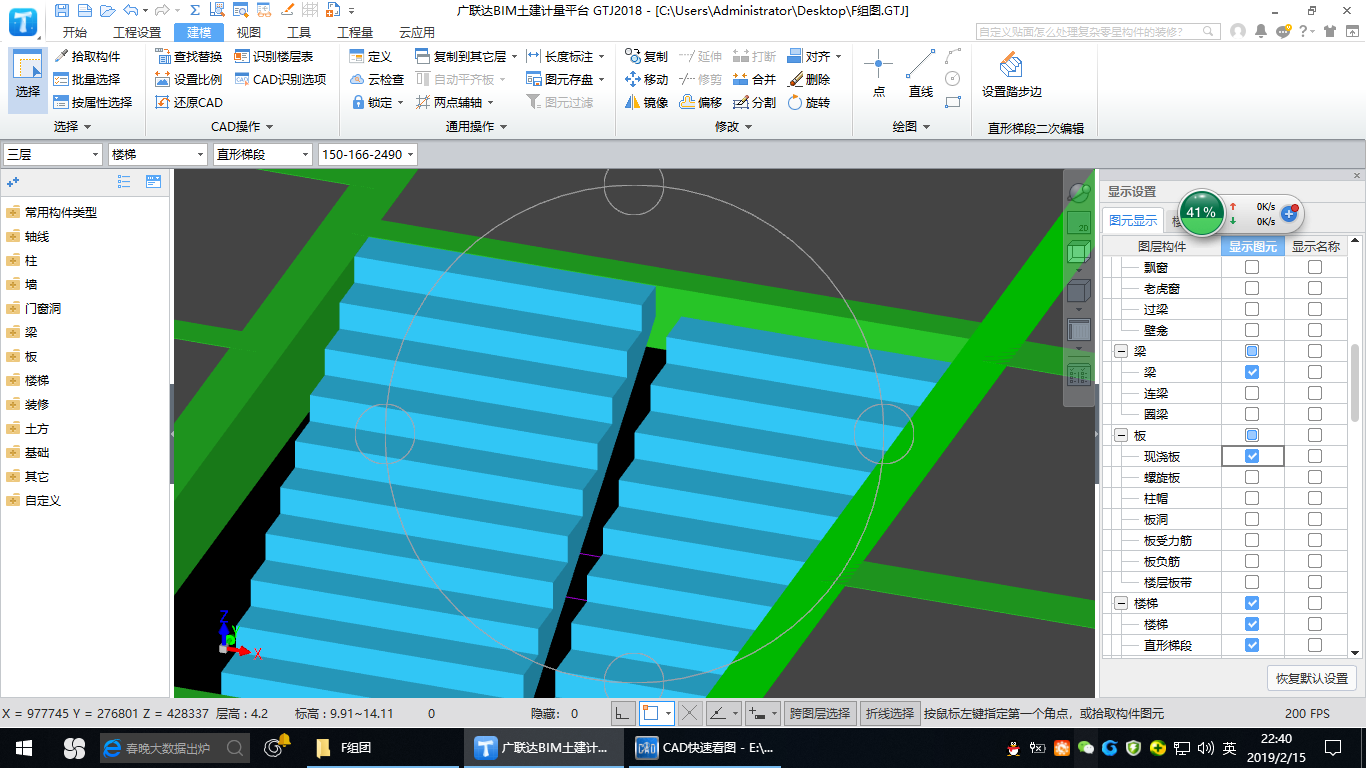Uncheck 显示图元 for 现浇板
1366x768 pixels.
click(x=1252, y=456)
